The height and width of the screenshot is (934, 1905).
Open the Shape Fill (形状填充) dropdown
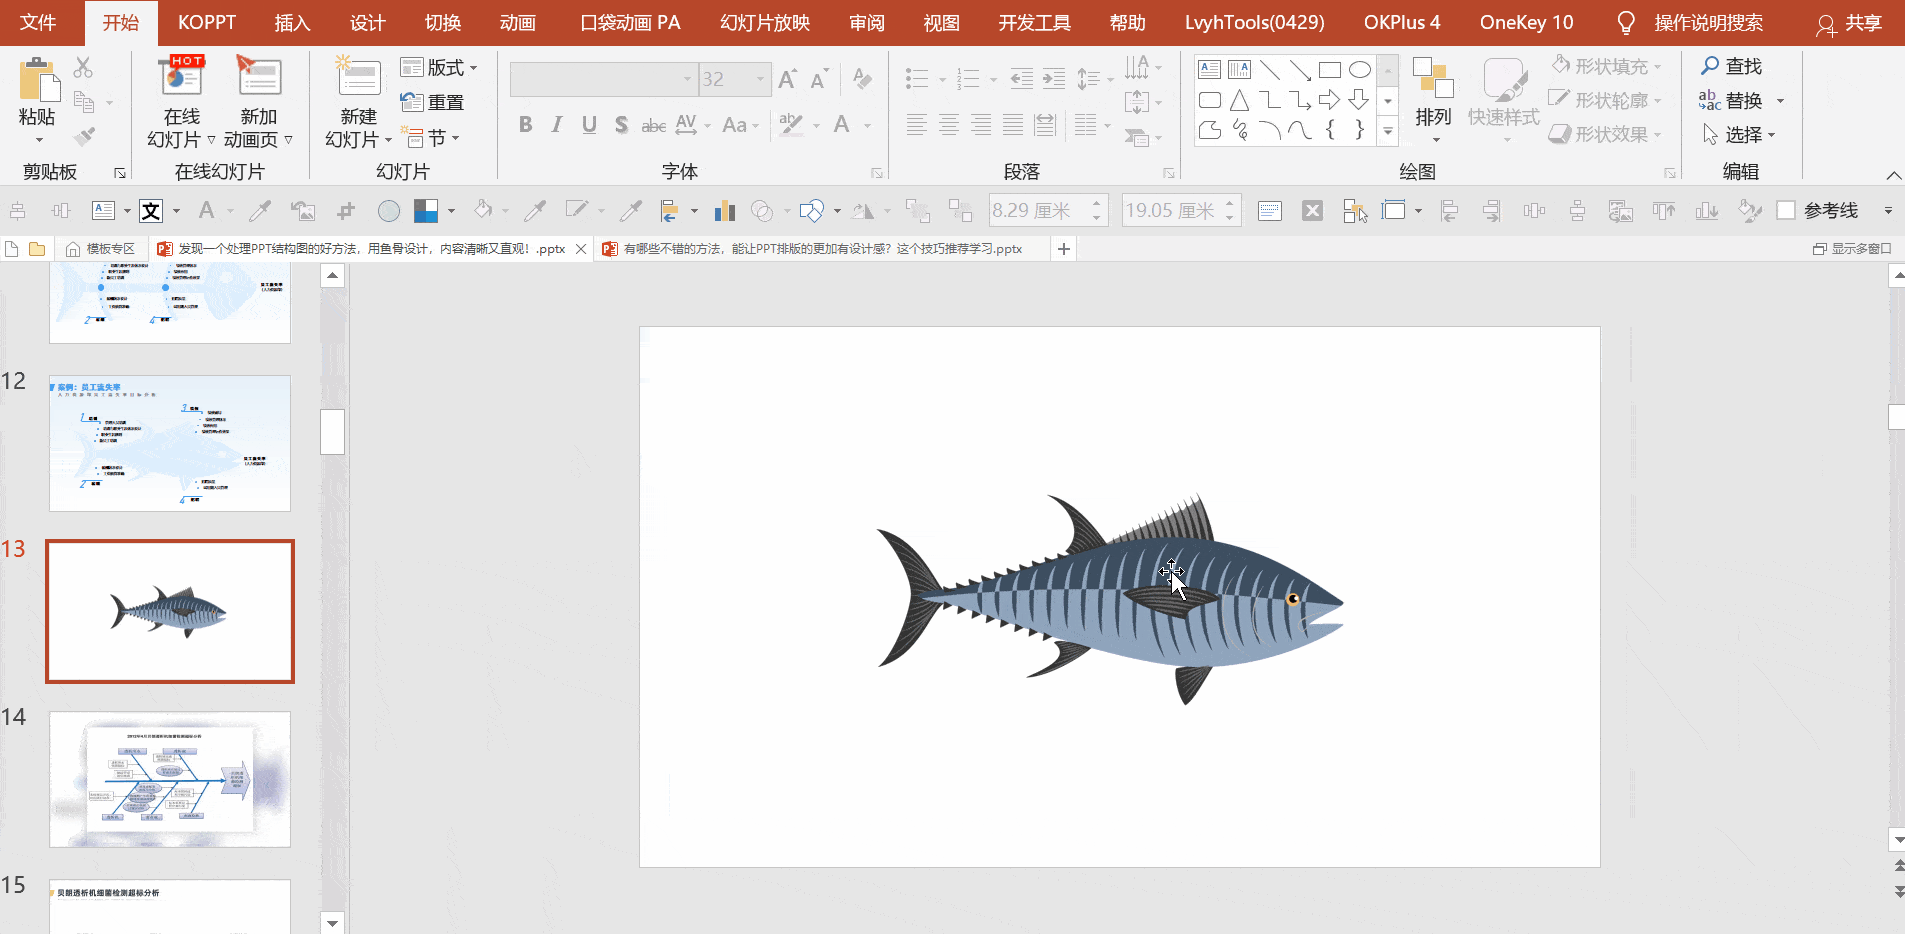tap(1607, 66)
